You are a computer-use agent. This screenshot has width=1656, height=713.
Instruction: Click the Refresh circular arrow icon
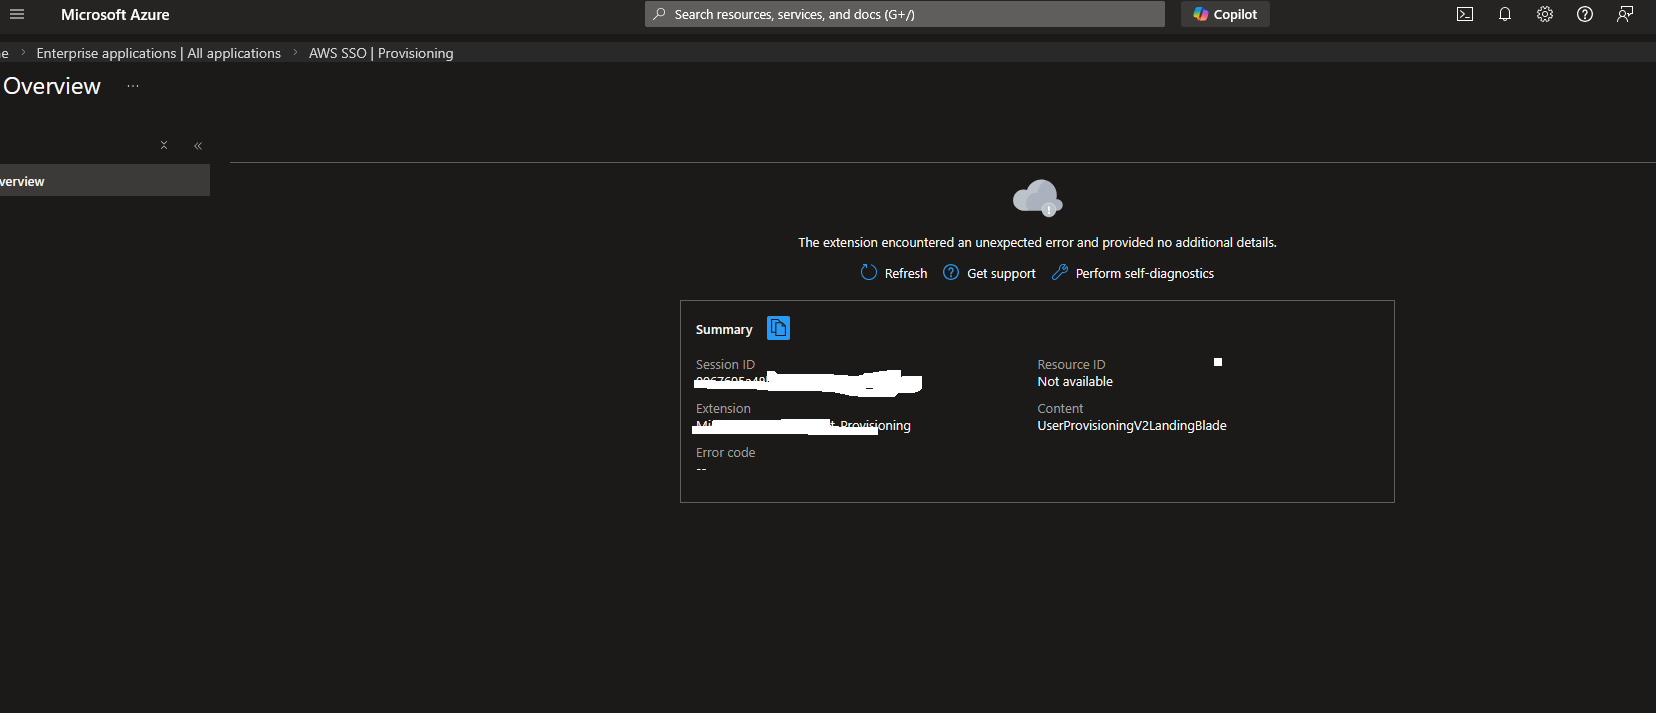pos(869,272)
